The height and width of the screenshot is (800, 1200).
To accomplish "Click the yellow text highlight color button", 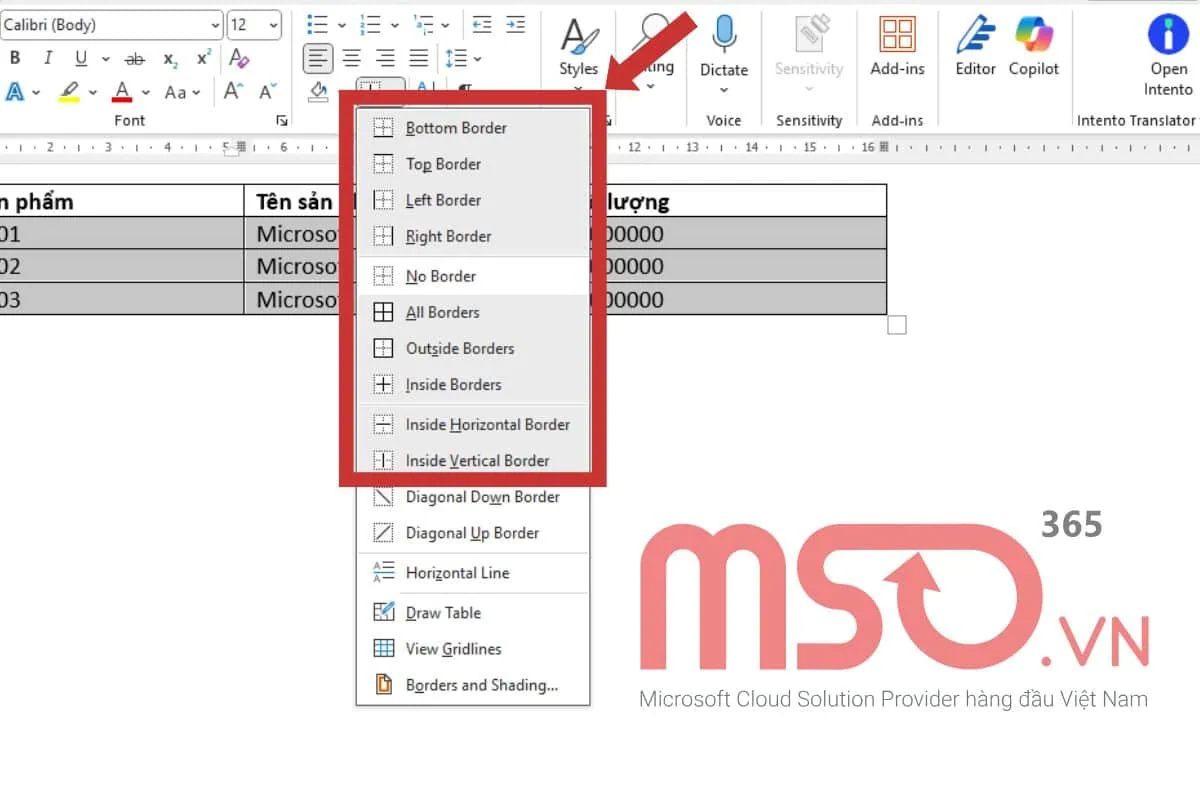I will 69,92.
